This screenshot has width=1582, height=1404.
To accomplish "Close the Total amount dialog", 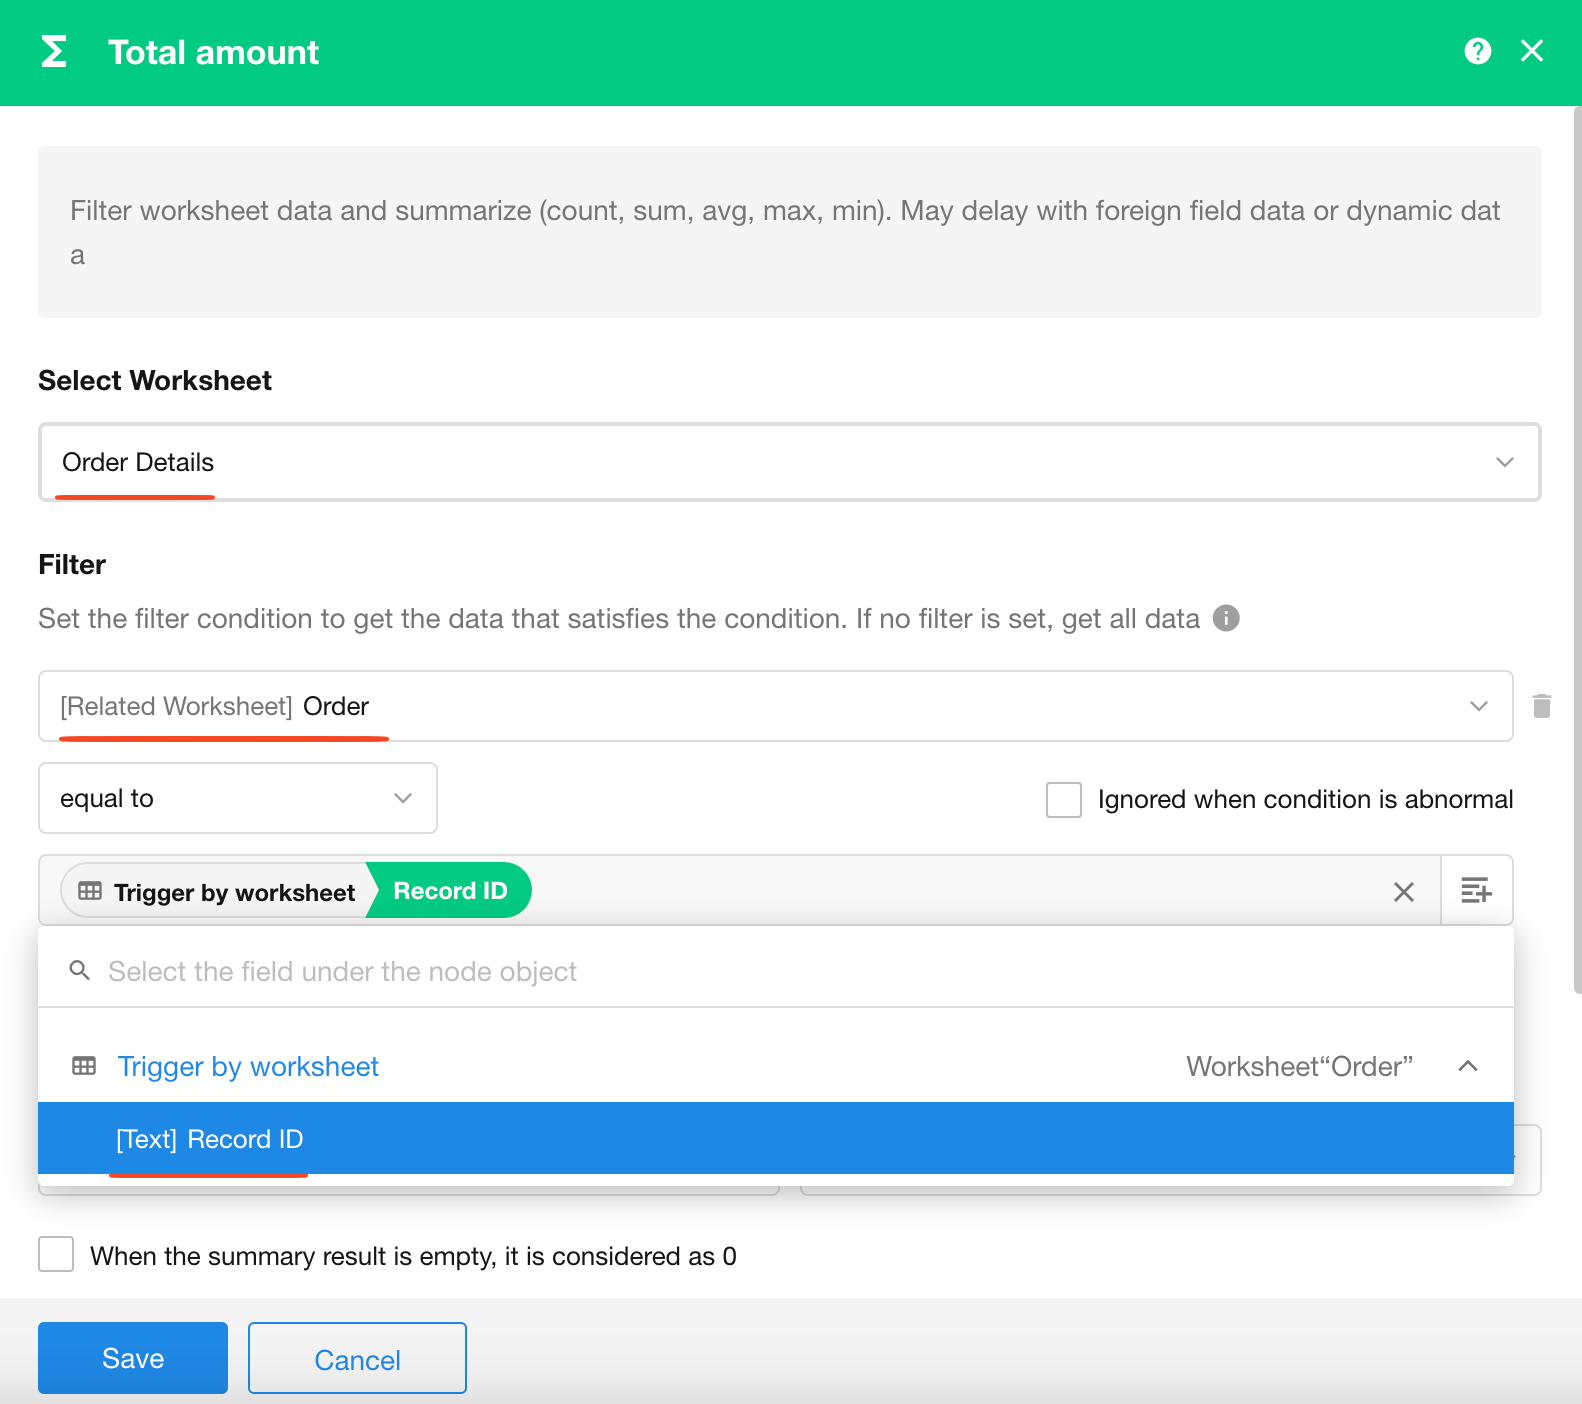I will point(1531,51).
